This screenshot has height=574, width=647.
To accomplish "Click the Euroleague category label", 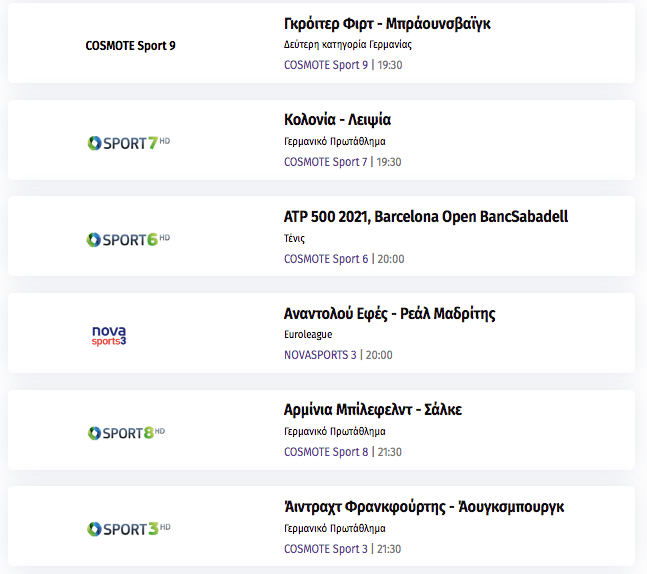I will [x=308, y=334].
